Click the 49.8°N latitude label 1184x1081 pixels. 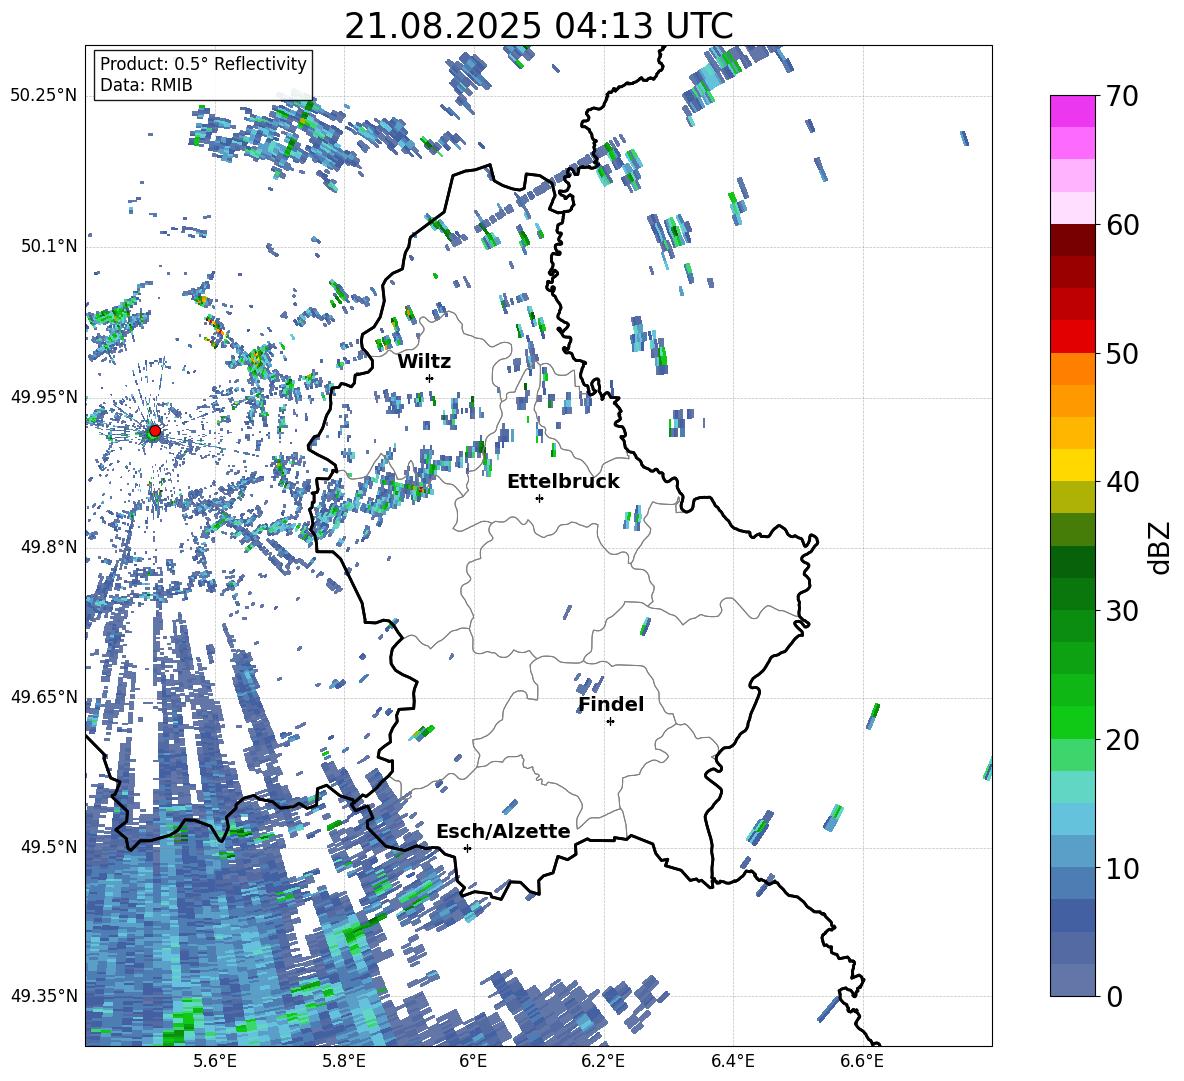point(48,547)
